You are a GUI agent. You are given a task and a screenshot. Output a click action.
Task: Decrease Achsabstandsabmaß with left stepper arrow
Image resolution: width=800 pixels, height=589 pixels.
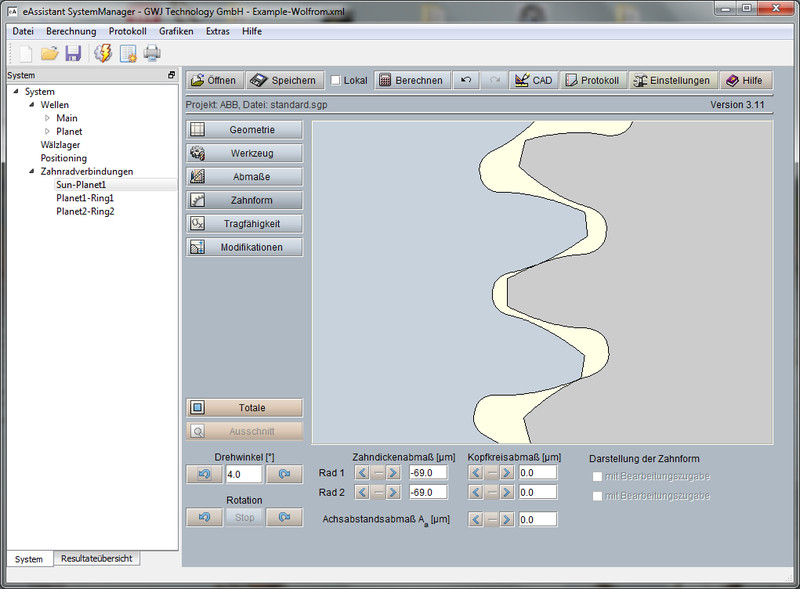tap(476, 519)
